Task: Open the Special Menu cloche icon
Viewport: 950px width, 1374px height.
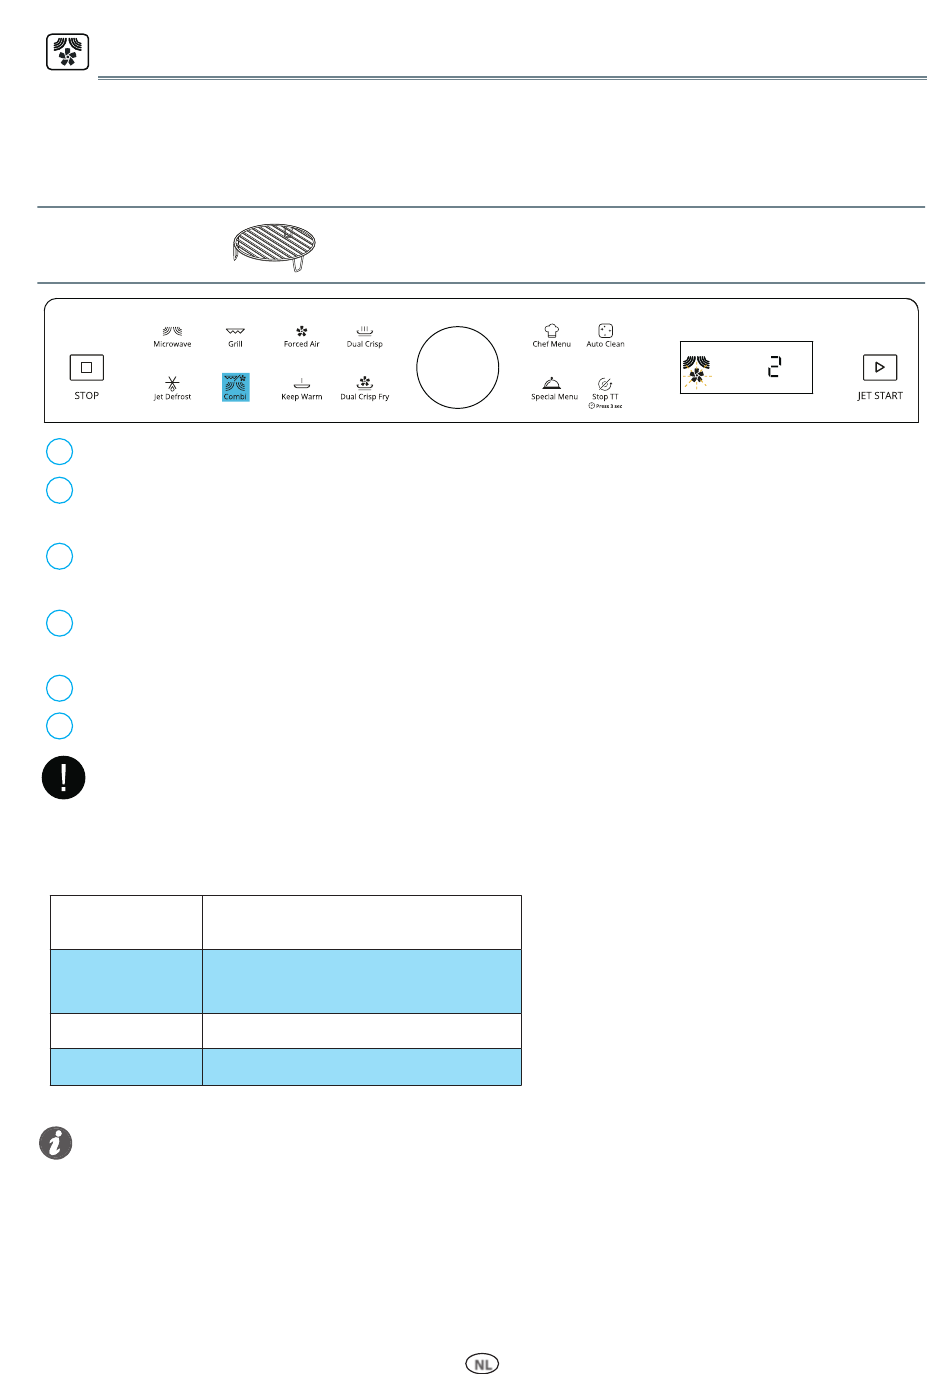Action: pos(551,384)
